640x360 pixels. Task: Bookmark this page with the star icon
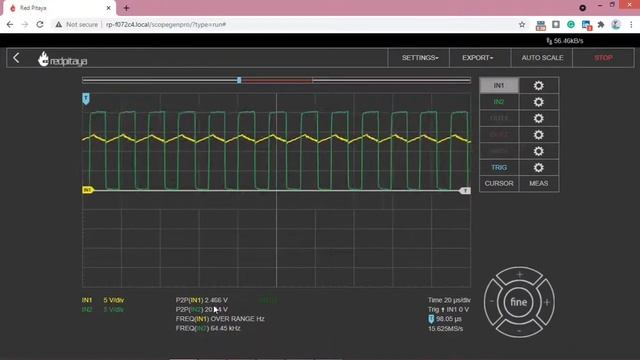coord(522,24)
